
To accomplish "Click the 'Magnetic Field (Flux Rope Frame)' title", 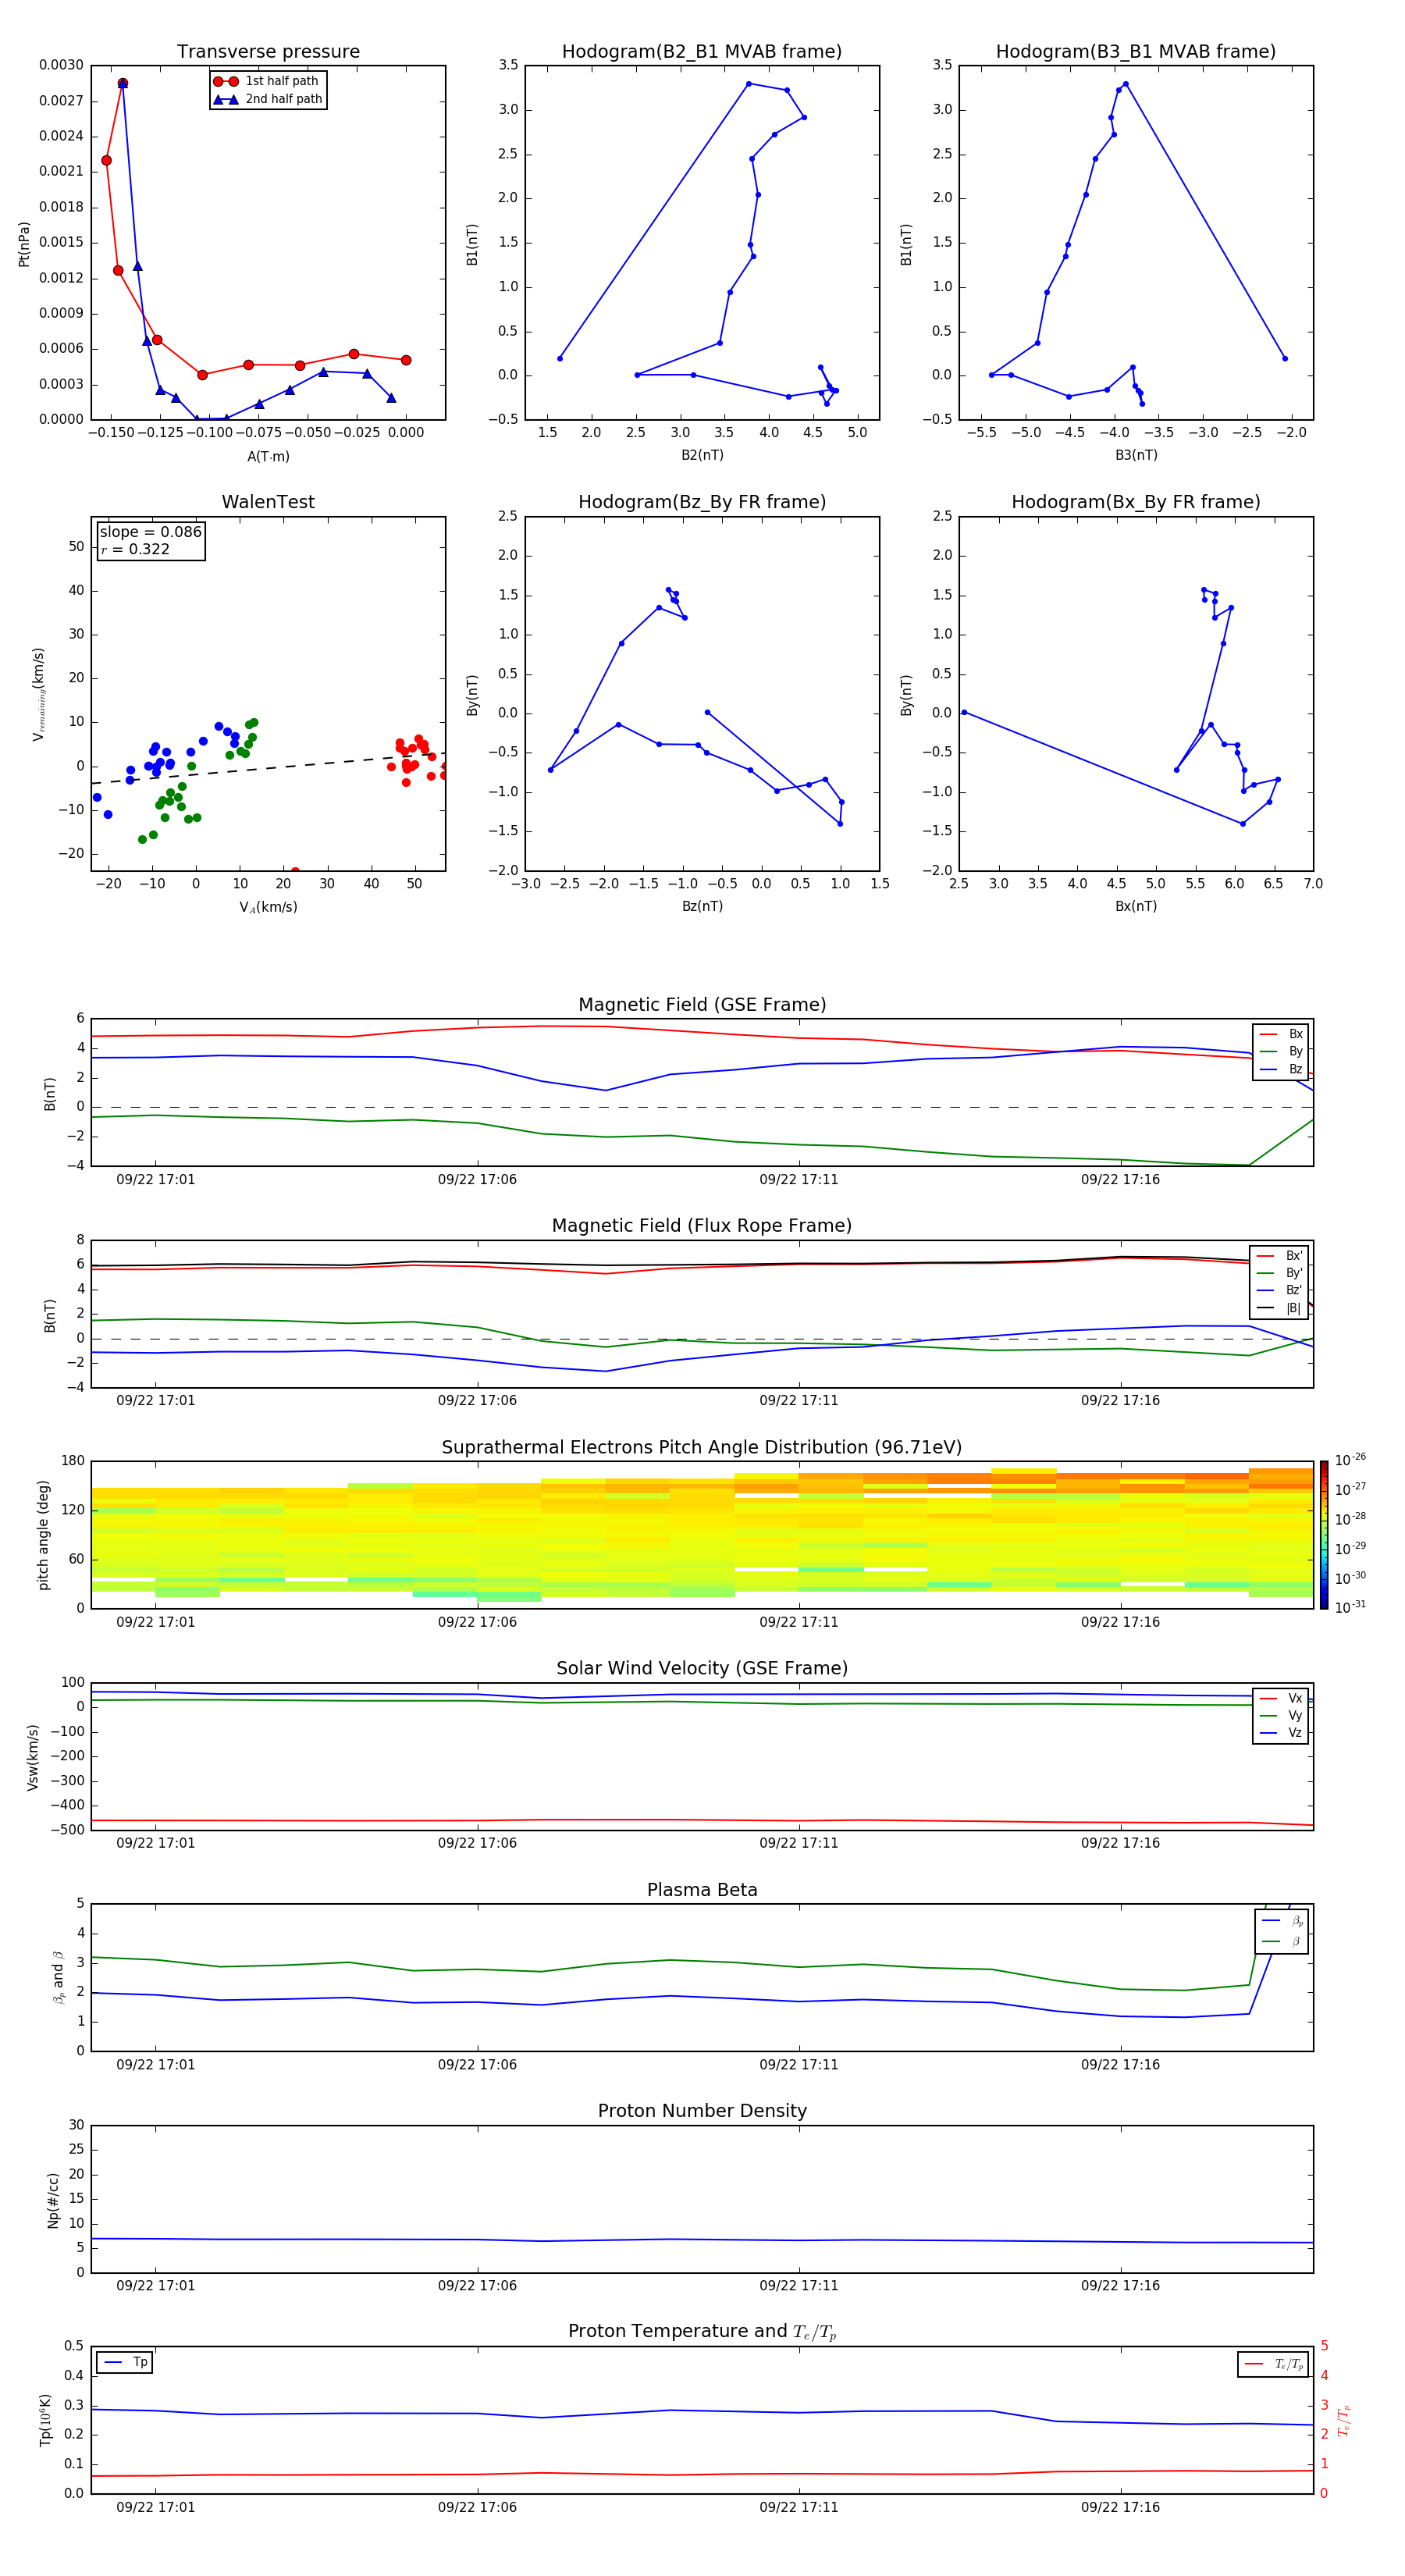I will click(x=702, y=1226).
